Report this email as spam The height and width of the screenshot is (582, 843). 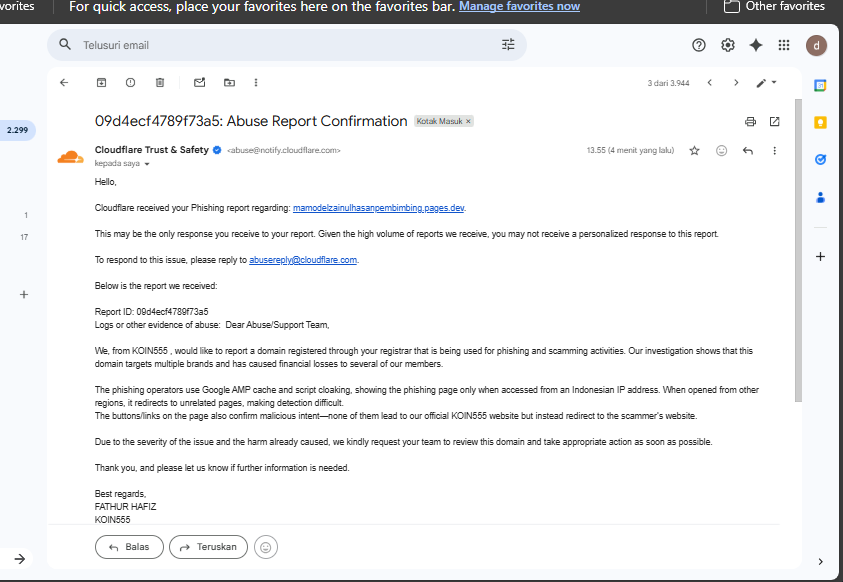130,82
